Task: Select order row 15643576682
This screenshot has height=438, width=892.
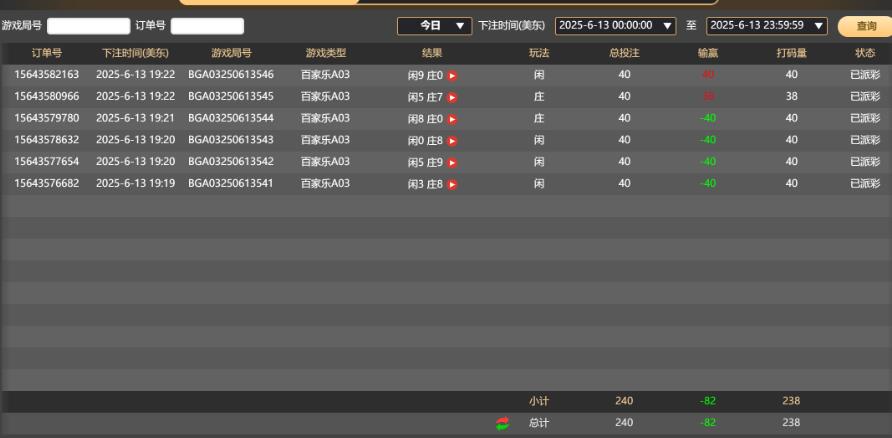Action: 46,184
